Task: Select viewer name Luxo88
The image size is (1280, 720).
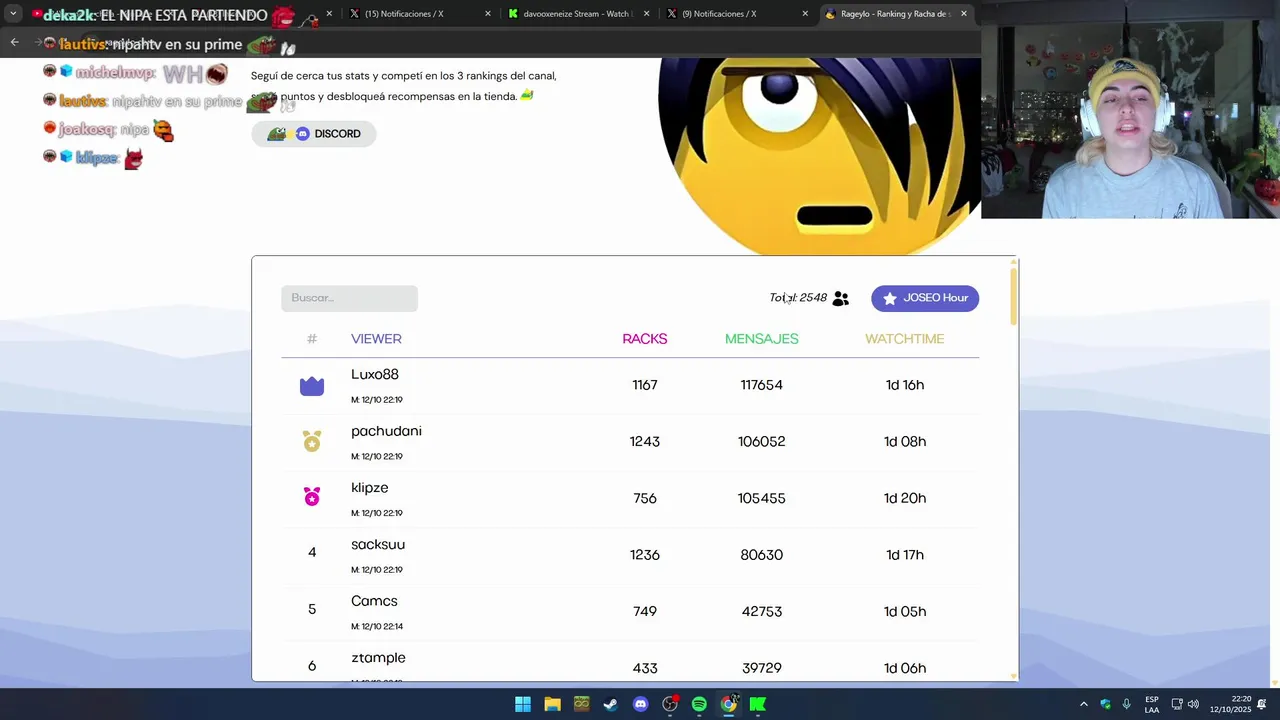Action: 375,375
